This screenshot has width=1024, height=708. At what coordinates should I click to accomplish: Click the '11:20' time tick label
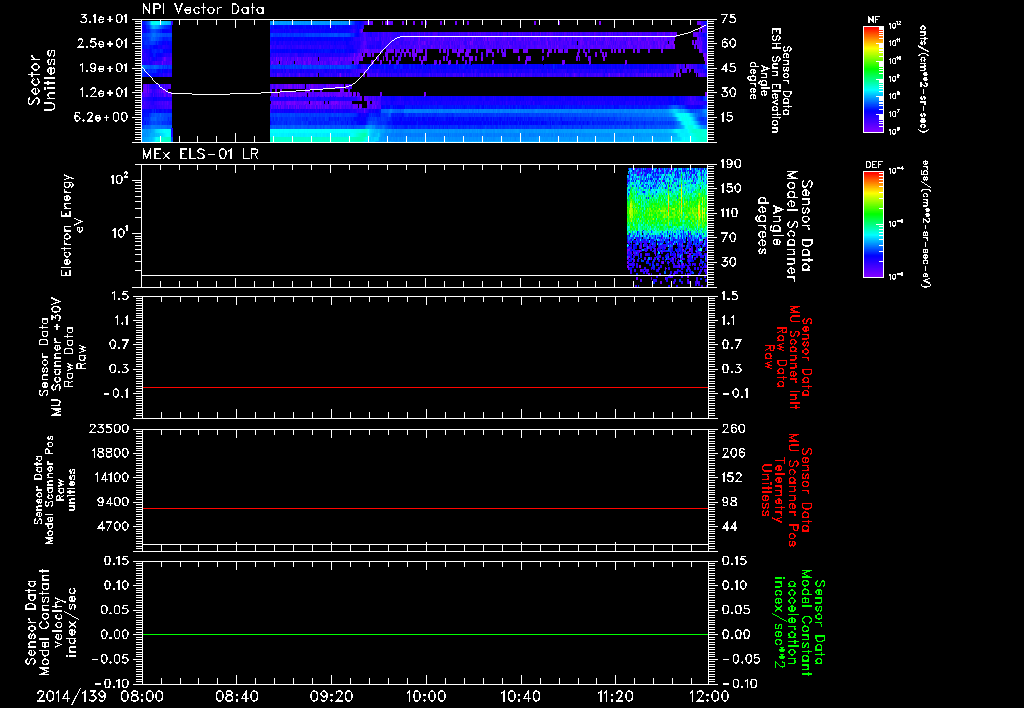615,696
